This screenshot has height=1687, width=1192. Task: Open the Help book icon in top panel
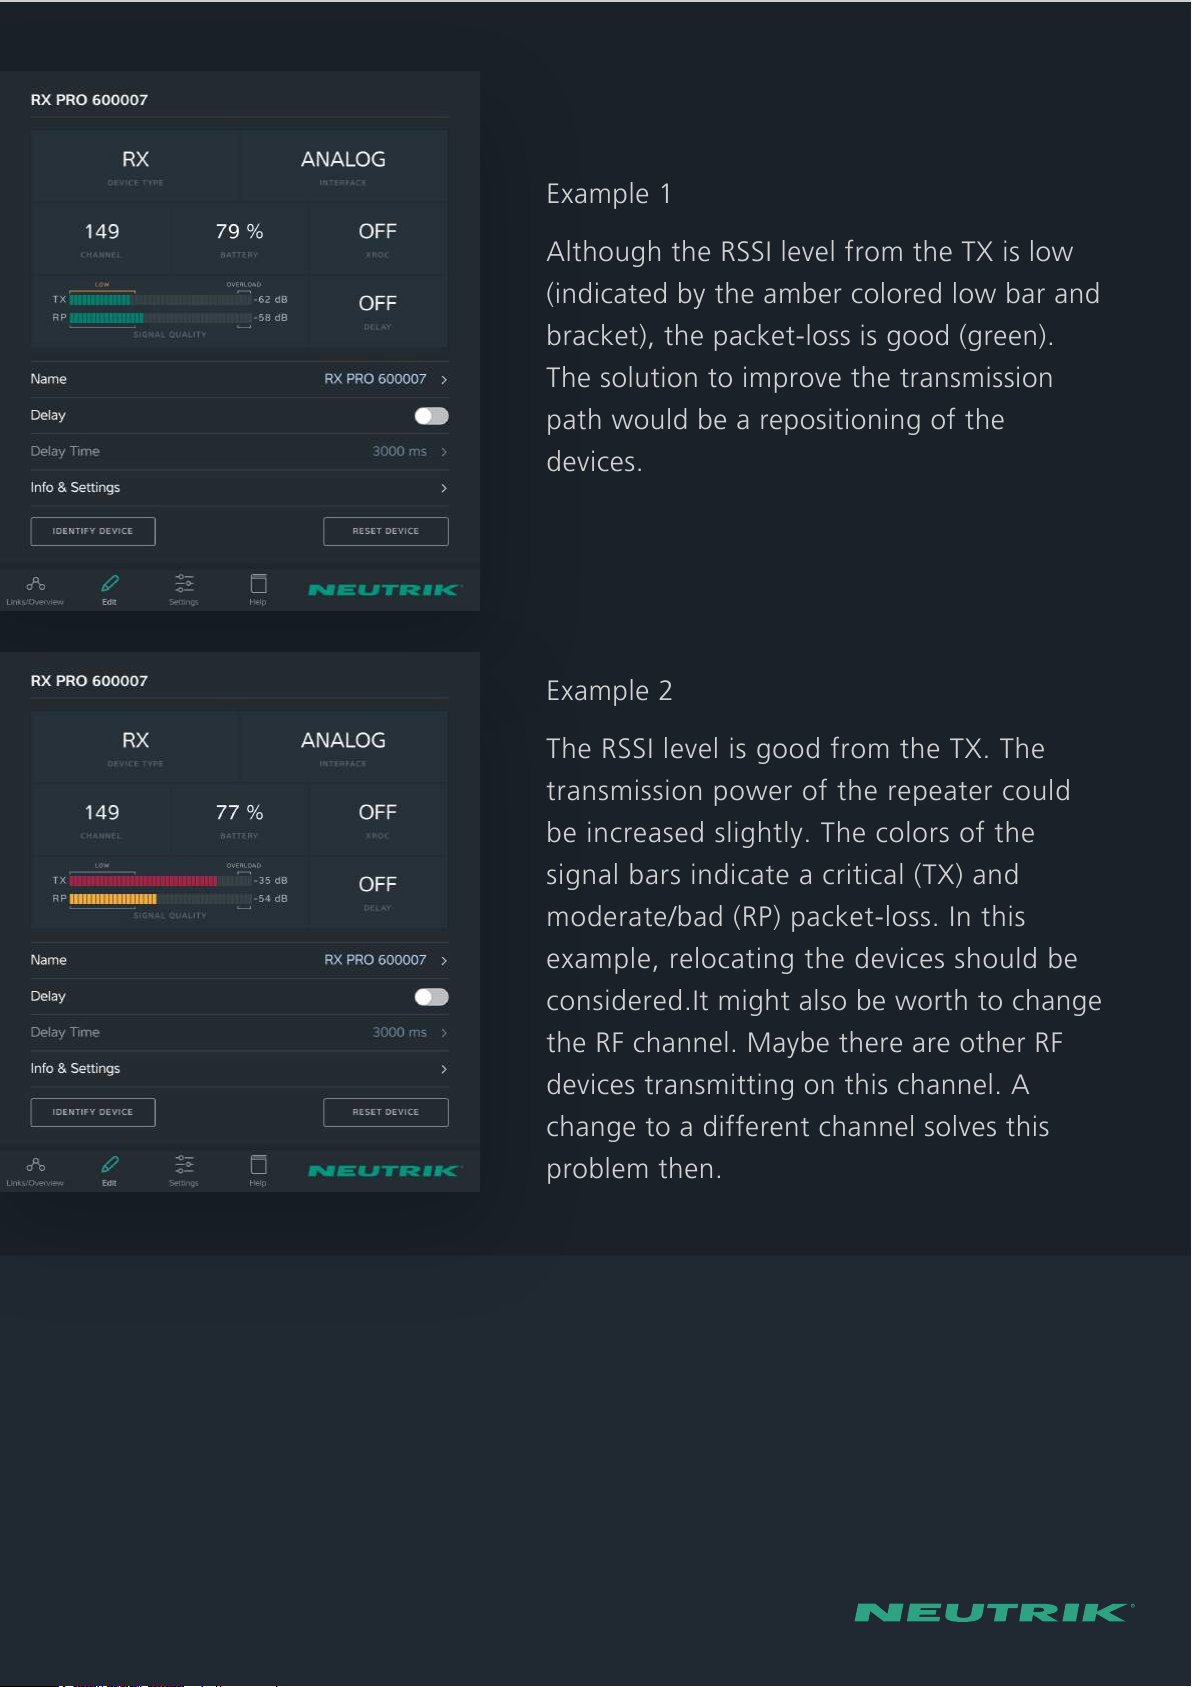(258, 589)
